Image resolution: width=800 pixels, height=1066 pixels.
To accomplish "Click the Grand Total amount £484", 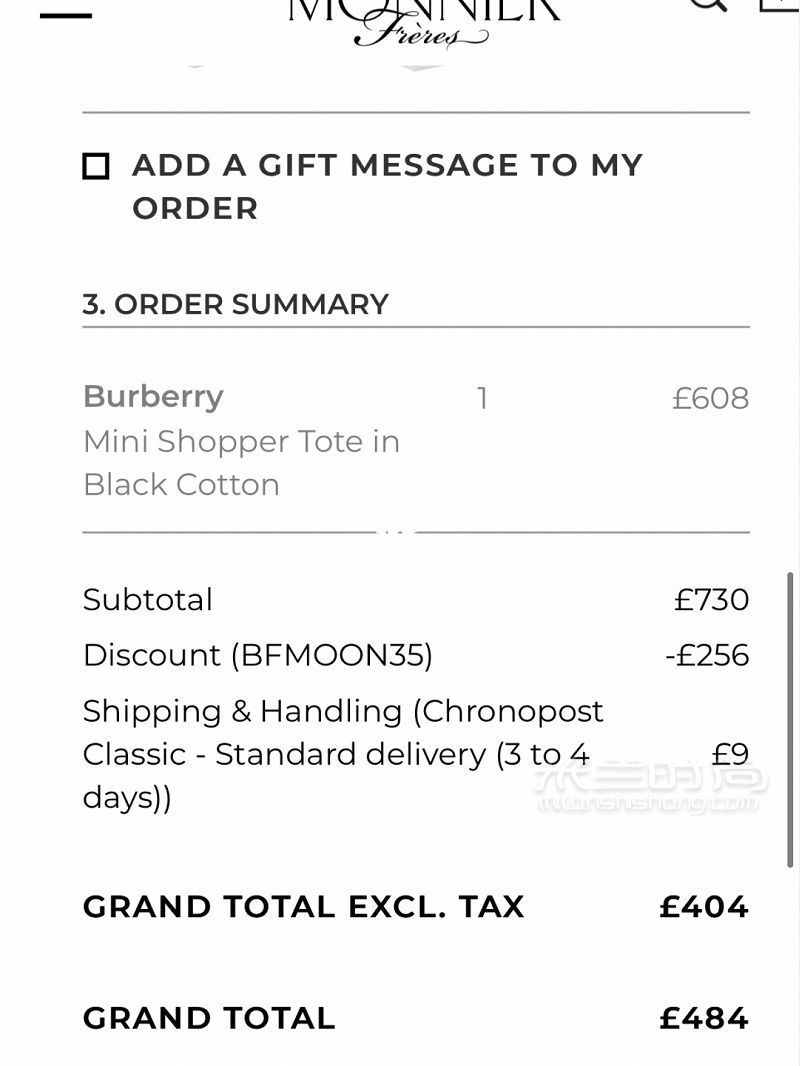I will click(x=704, y=1018).
